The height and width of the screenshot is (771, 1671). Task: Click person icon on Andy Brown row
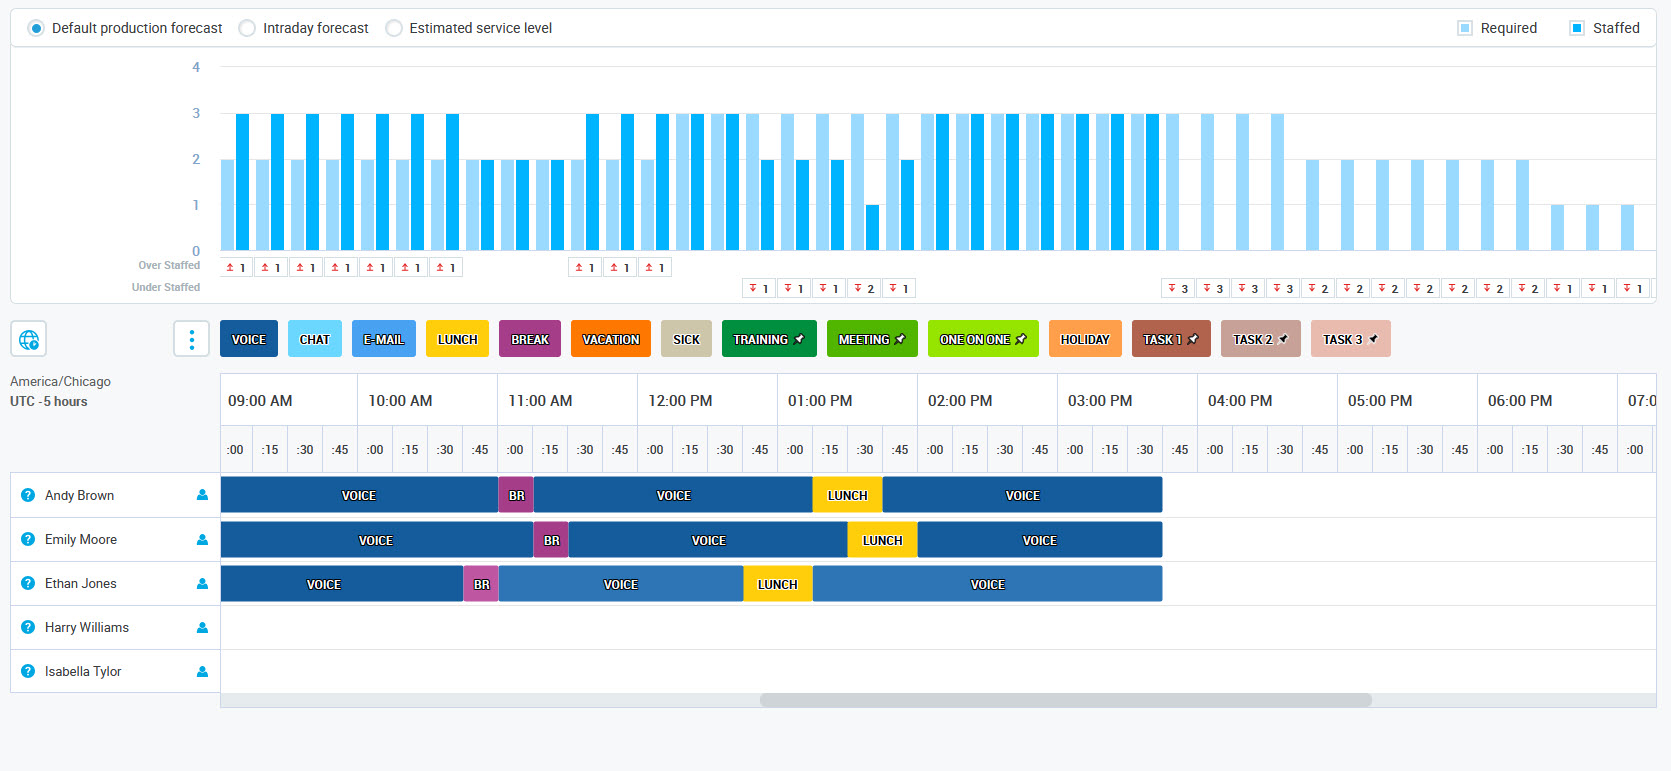(x=202, y=495)
